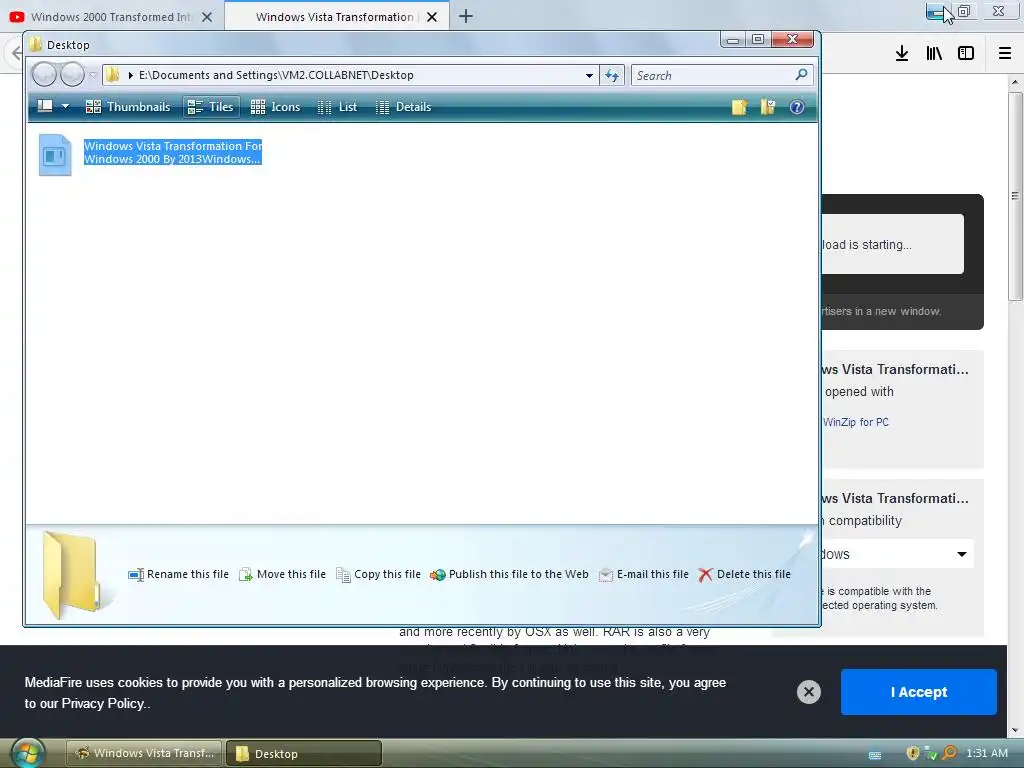Switch to Thumbnails view
1024x768 pixels.
(x=127, y=107)
